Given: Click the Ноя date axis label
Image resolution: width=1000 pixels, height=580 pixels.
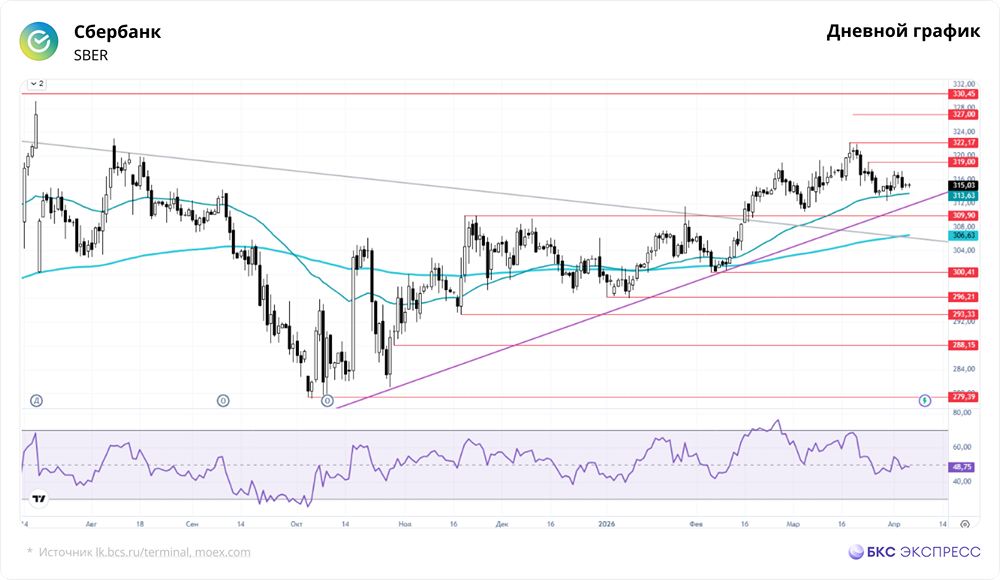Looking at the screenshot, I should [x=405, y=524].
